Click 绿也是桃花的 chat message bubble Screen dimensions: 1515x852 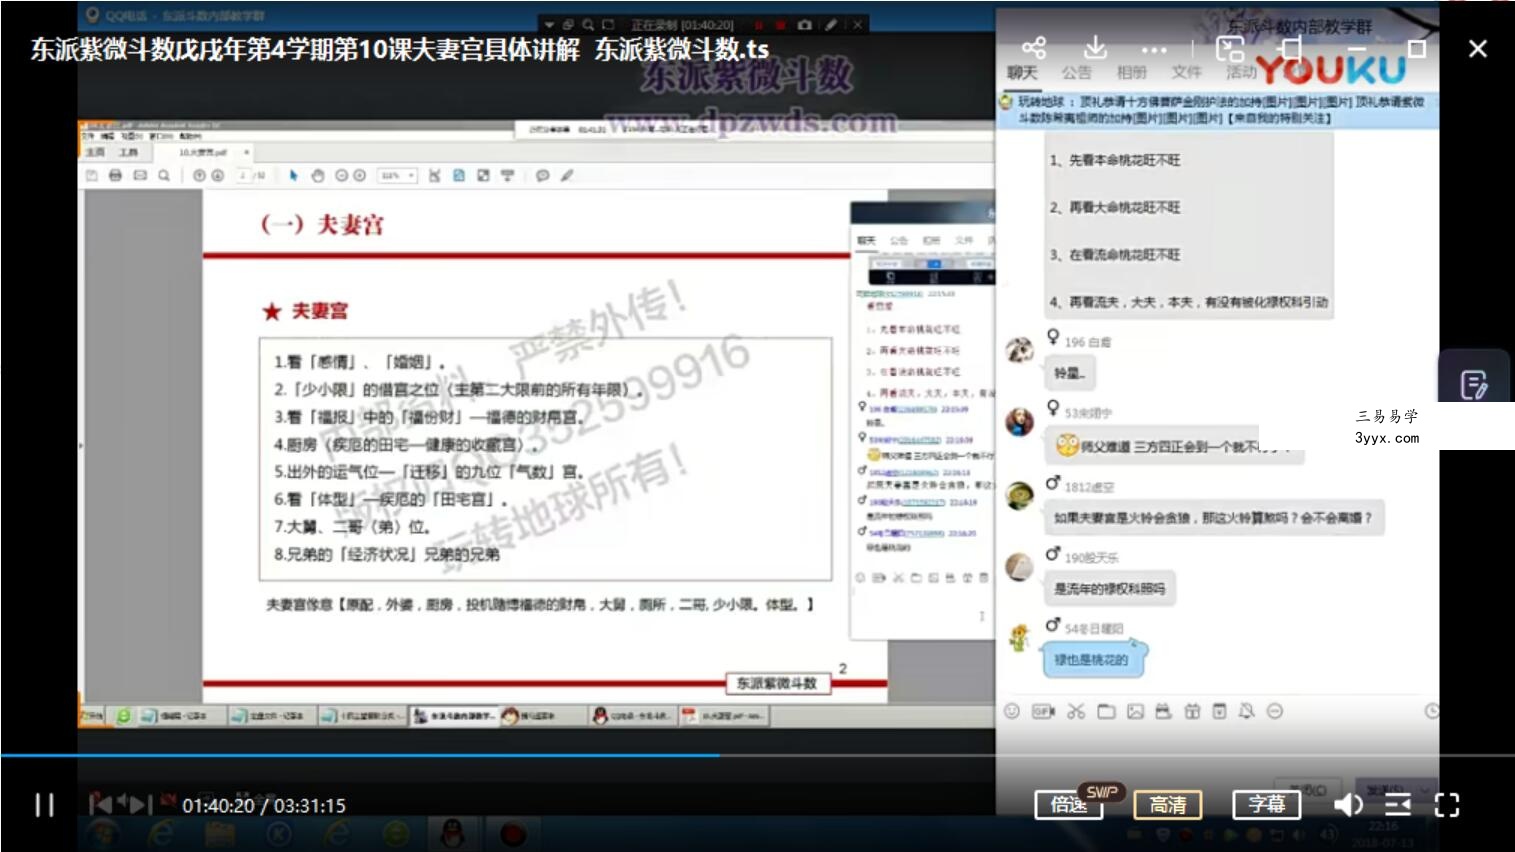point(1093,659)
